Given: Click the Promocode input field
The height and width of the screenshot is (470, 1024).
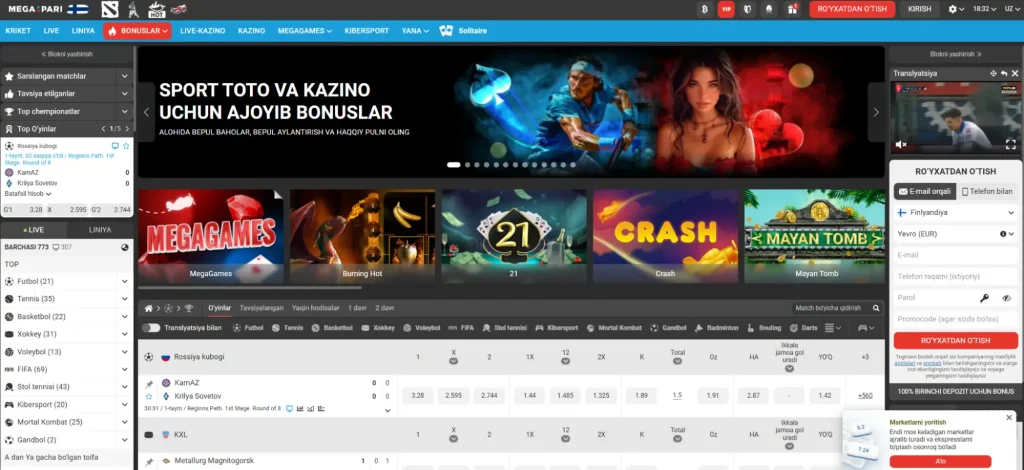Looking at the screenshot, I should coord(955,319).
